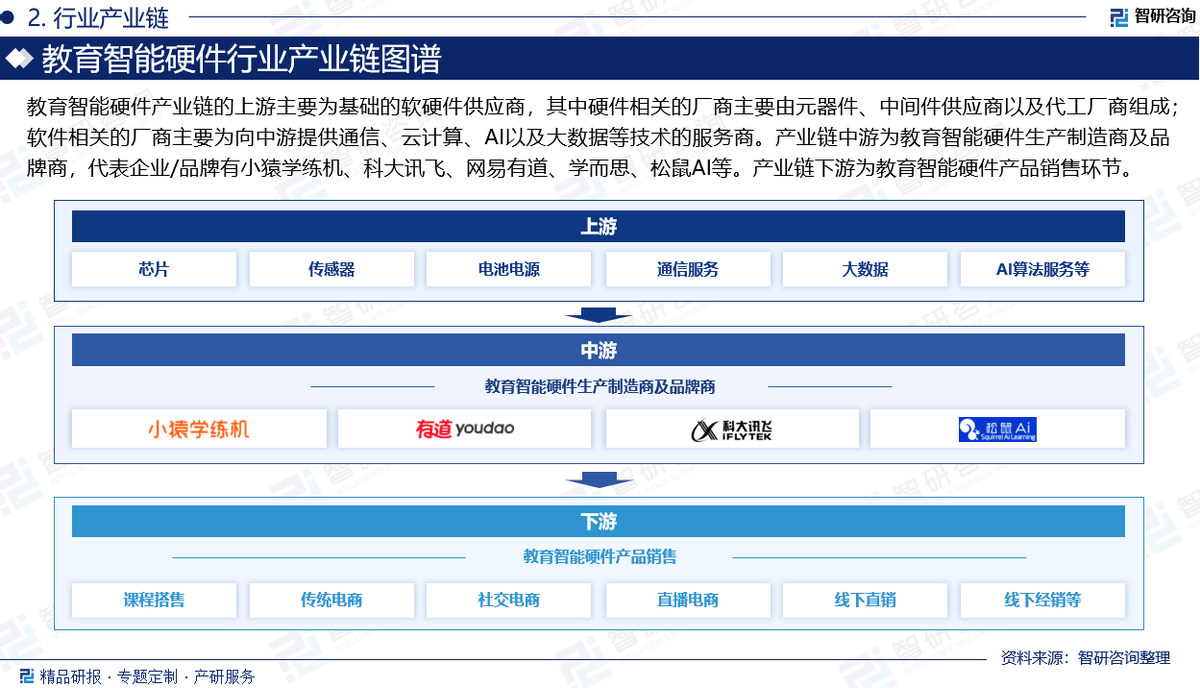Click the 线下经销等 box
The width and height of the screenshot is (1200, 688).
1042,600
